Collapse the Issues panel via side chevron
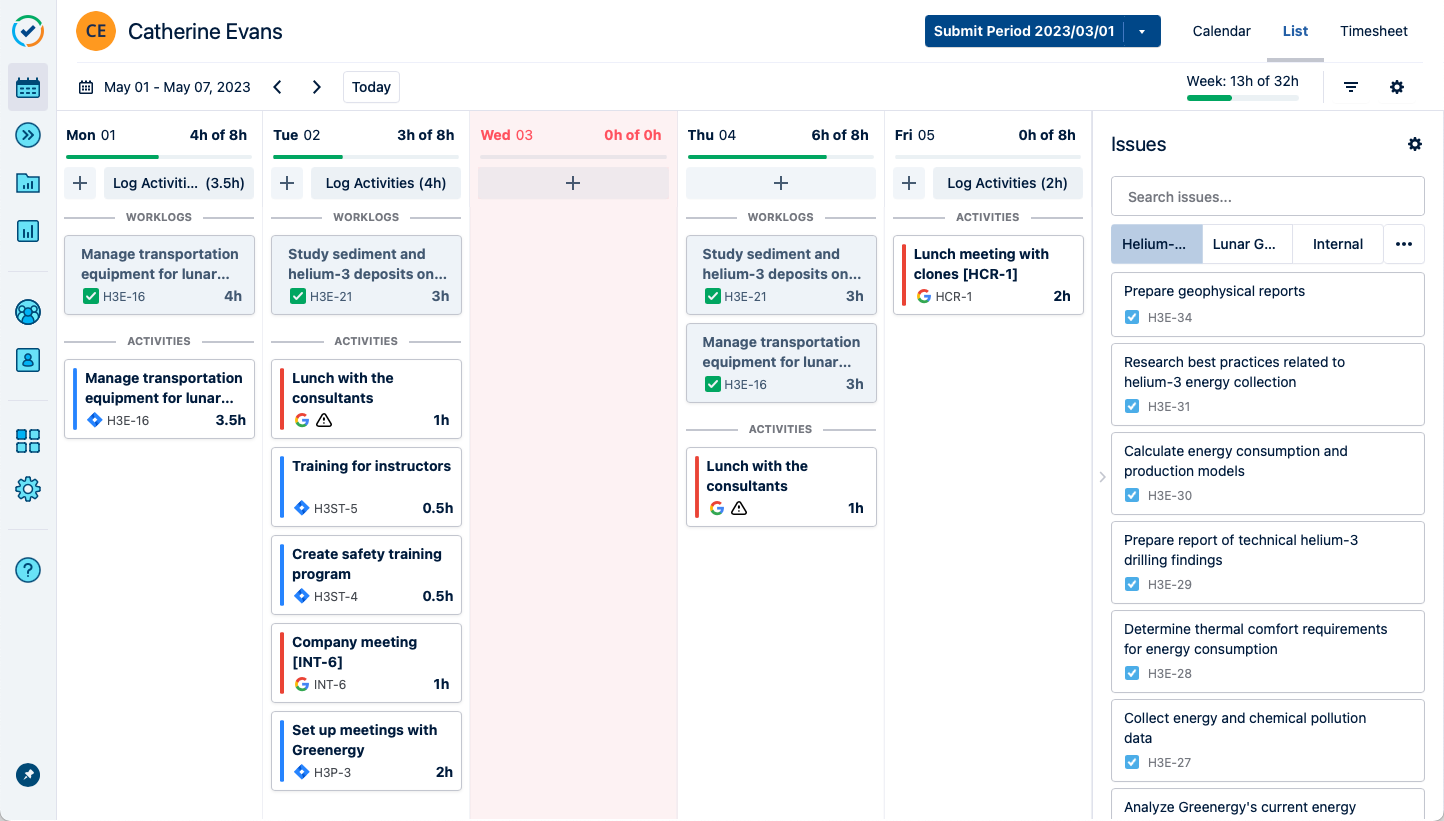The height and width of the screenshot is (821, 1444). click(1102, 477)
